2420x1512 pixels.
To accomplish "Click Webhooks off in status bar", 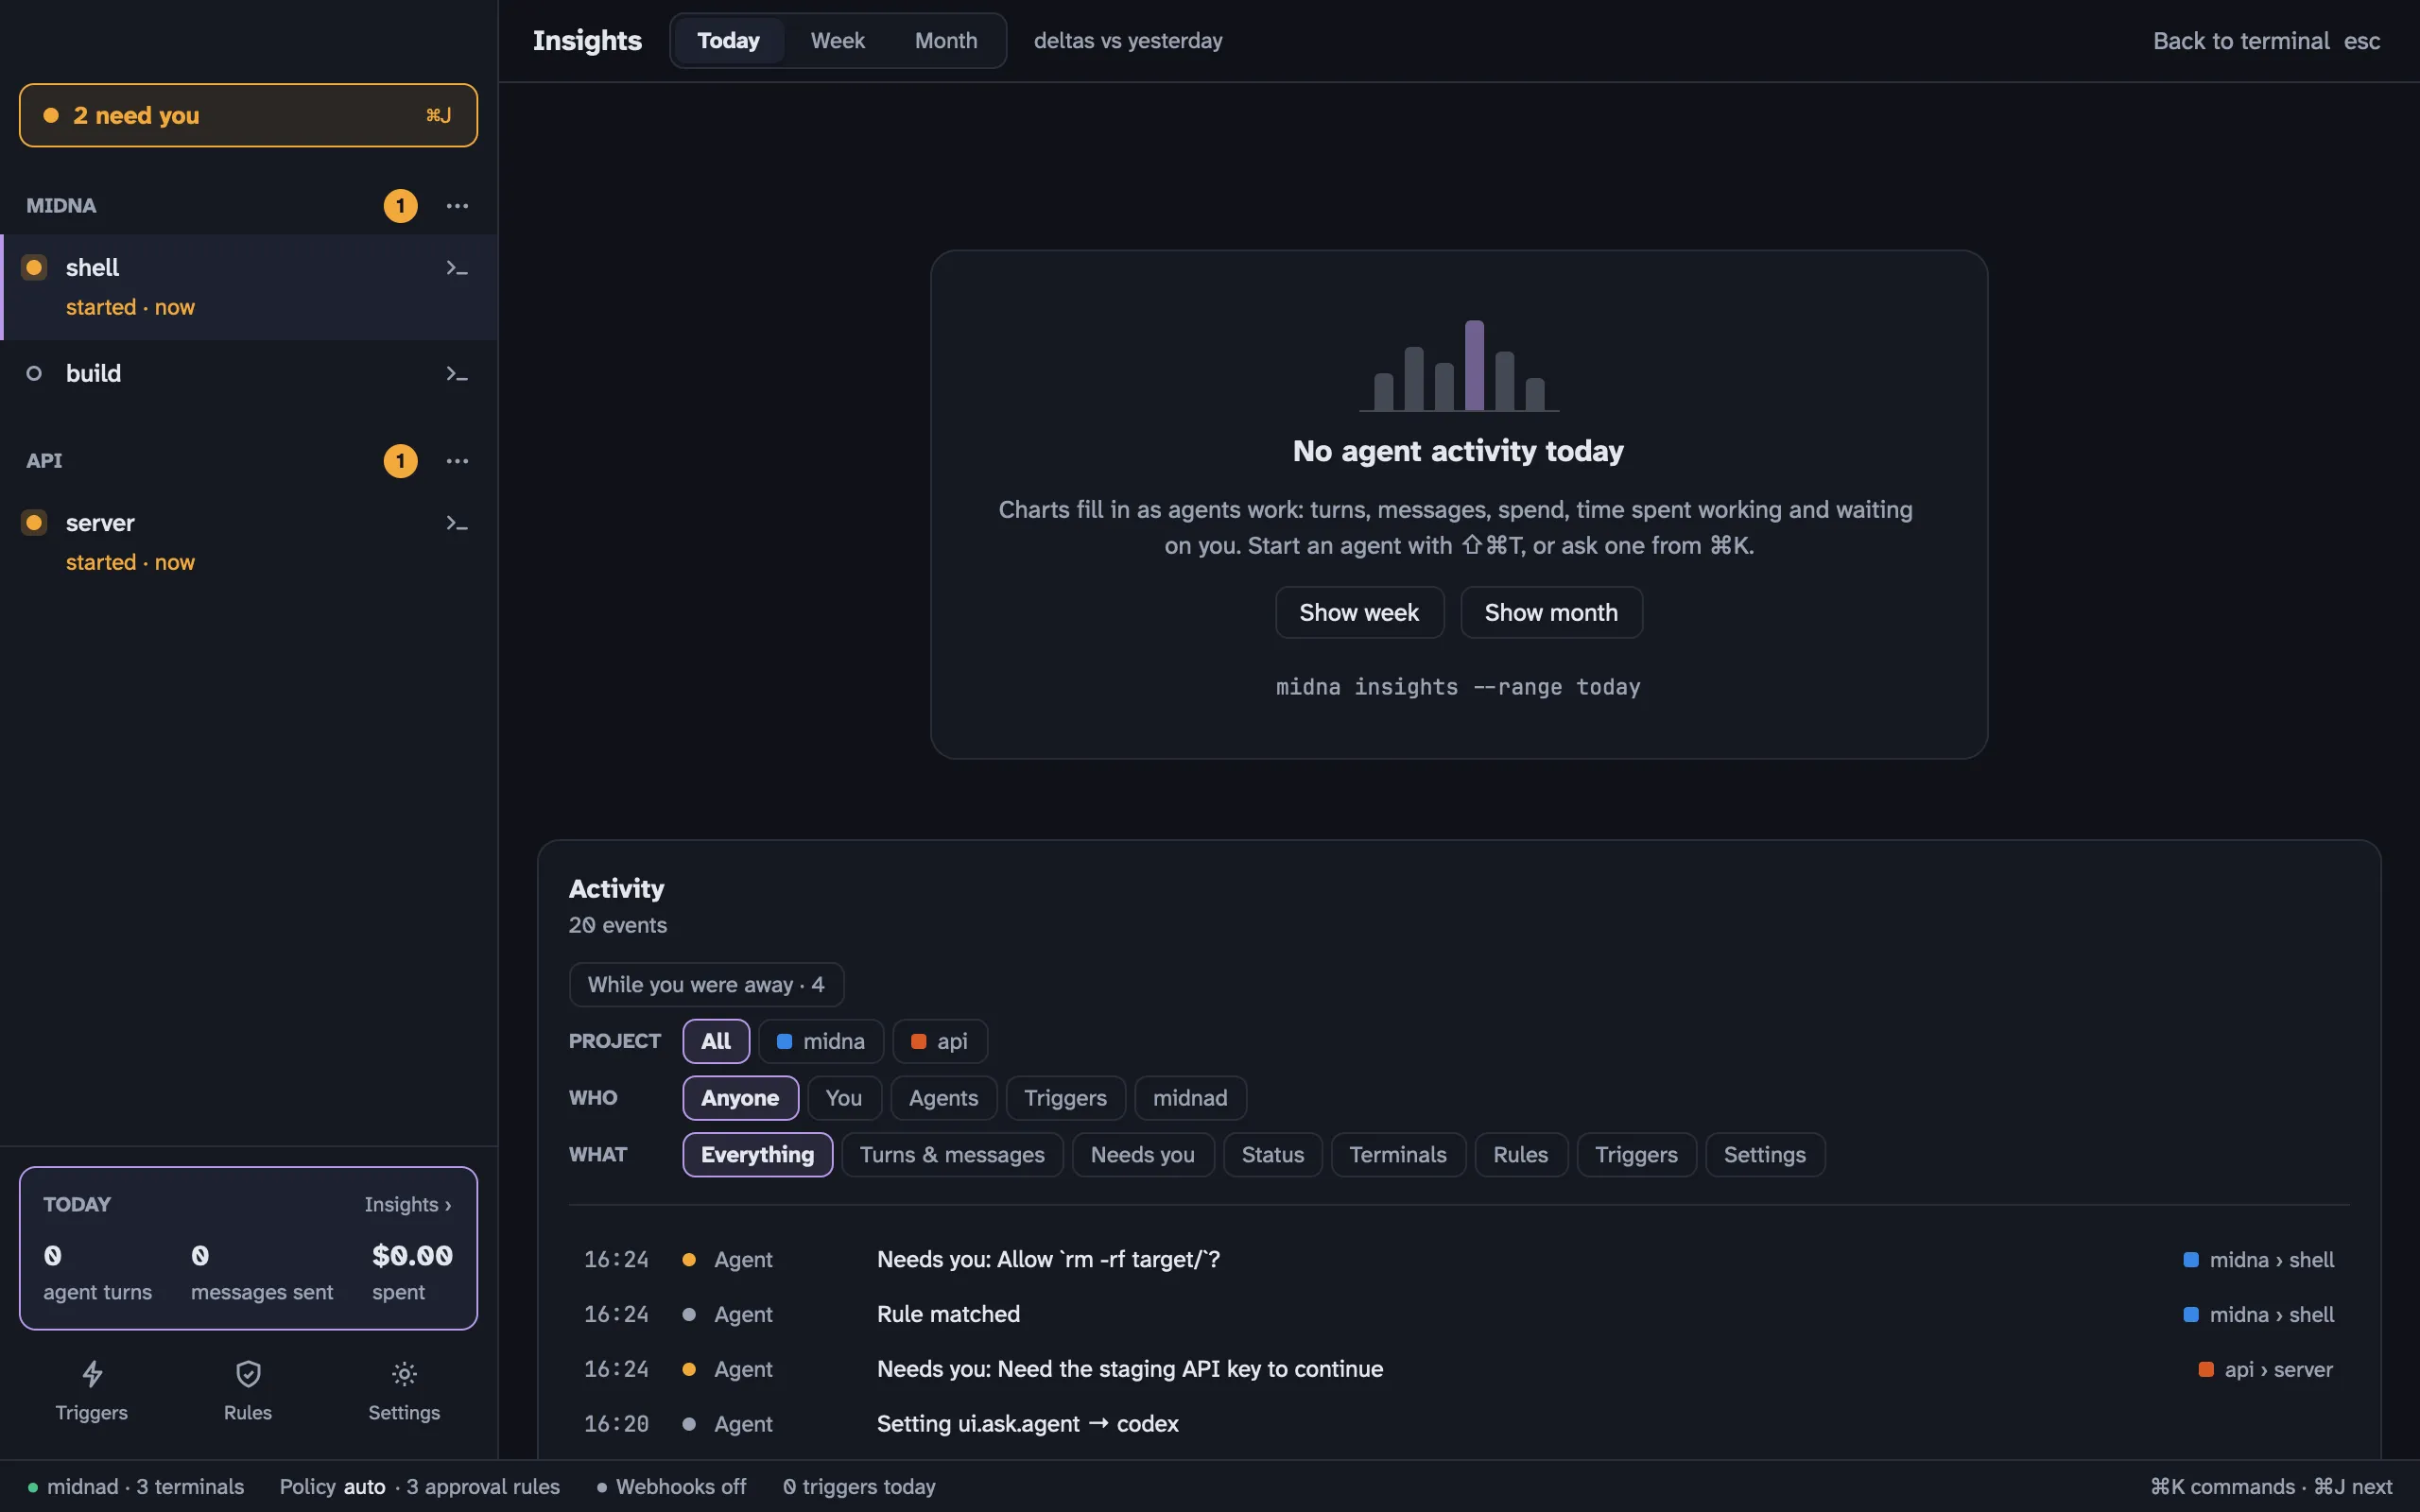I will pos(672,1487).
